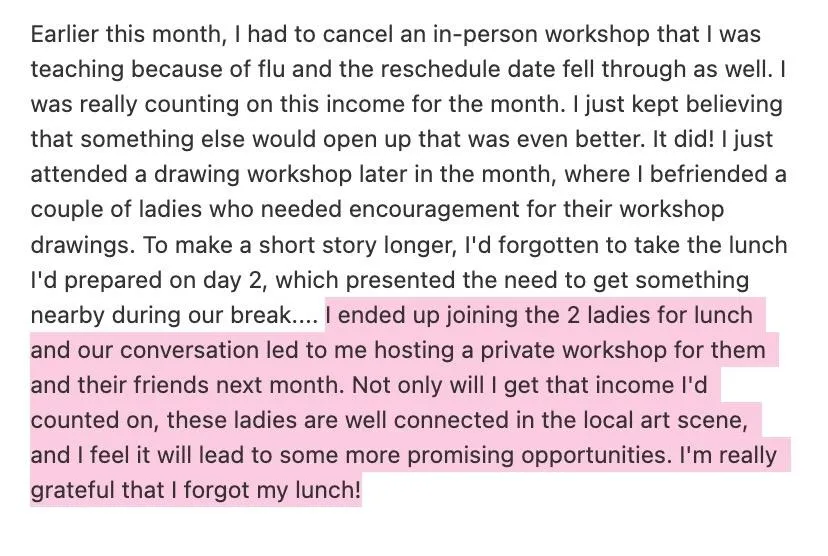
Task: Click the word "encouragement"
Action: tap(434, 210)
